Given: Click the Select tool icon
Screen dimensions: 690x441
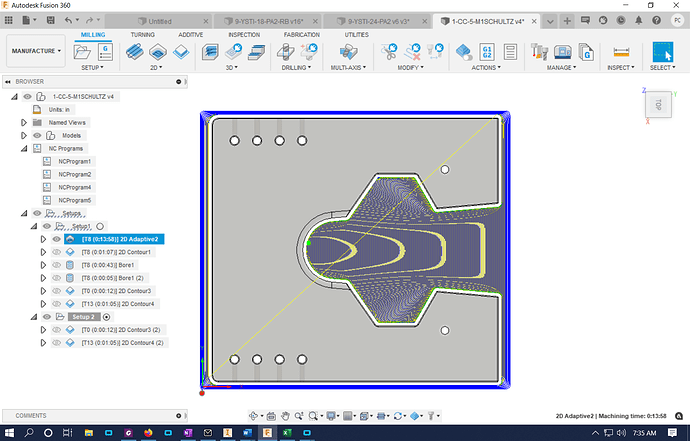Looking at the screenshot, I should click(x=663, y=51).
